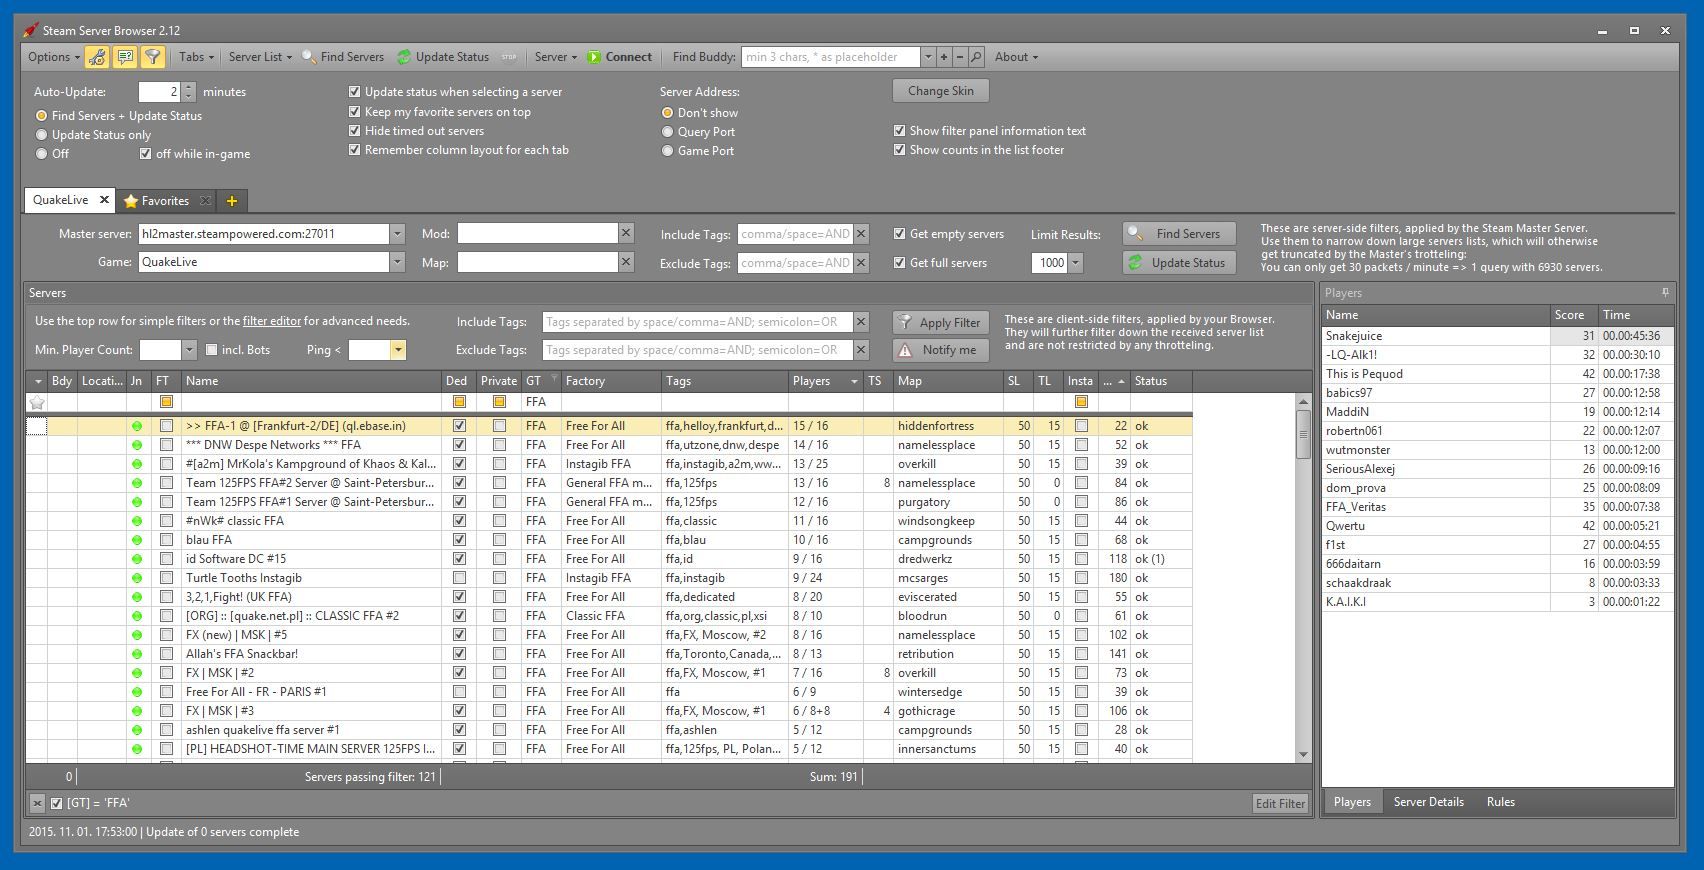Close the Favorites tab

click(x=205, y=201)
